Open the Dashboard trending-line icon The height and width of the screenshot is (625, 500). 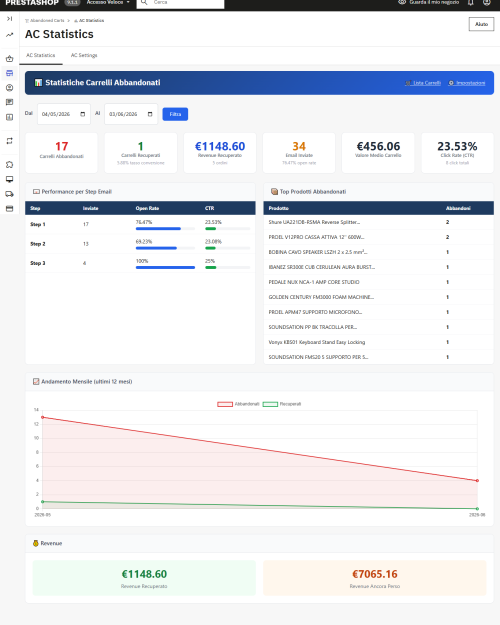[x=10, y=35]
